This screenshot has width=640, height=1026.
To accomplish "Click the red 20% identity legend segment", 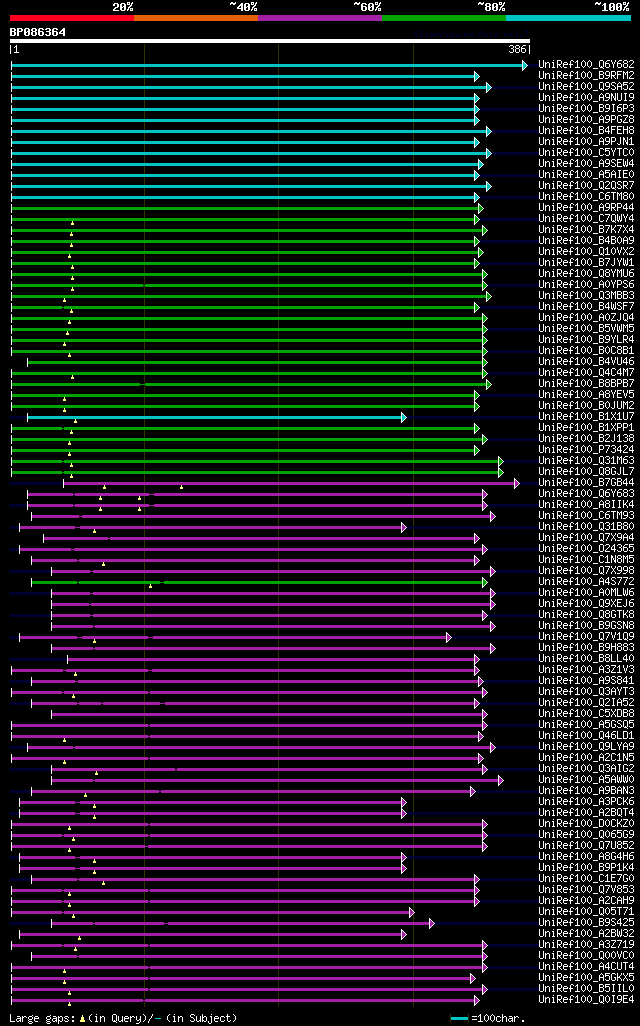I will click(71, 18).
